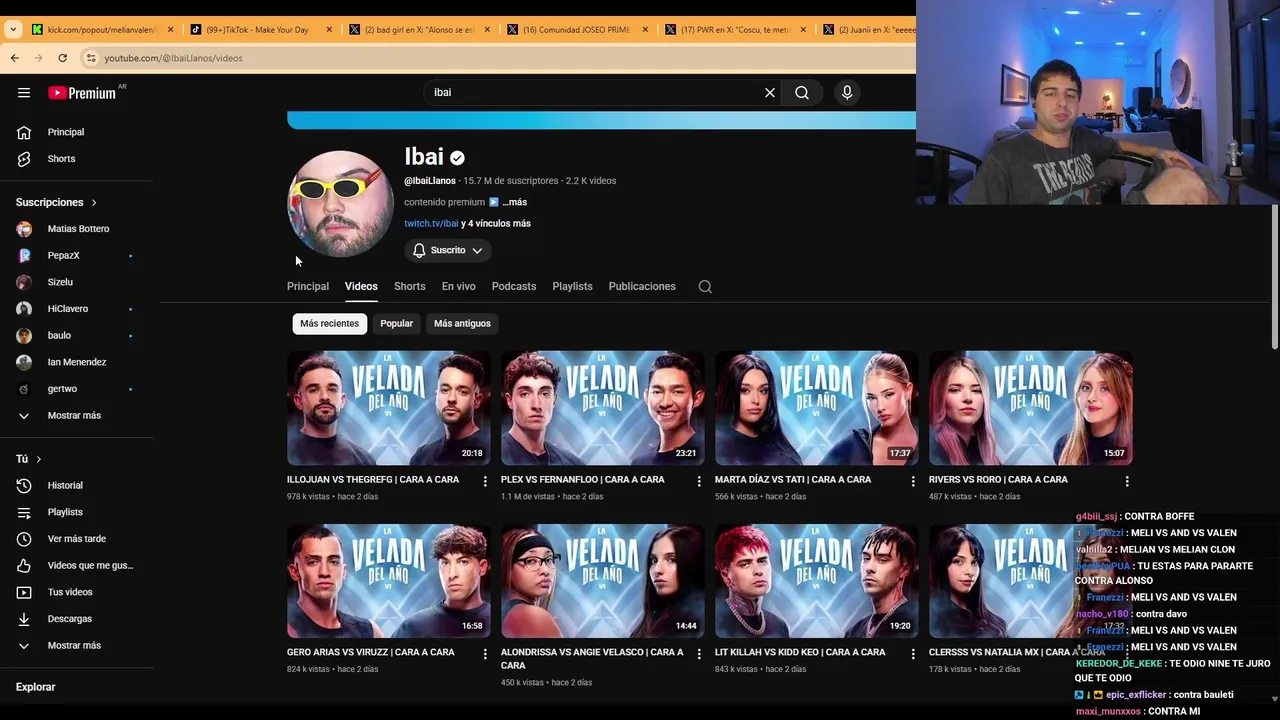Screen dimensions: 1280x720
Task: Open LIT KILLAH VS KIDD KEO thumbnail
Action: [x=817, y=581]
